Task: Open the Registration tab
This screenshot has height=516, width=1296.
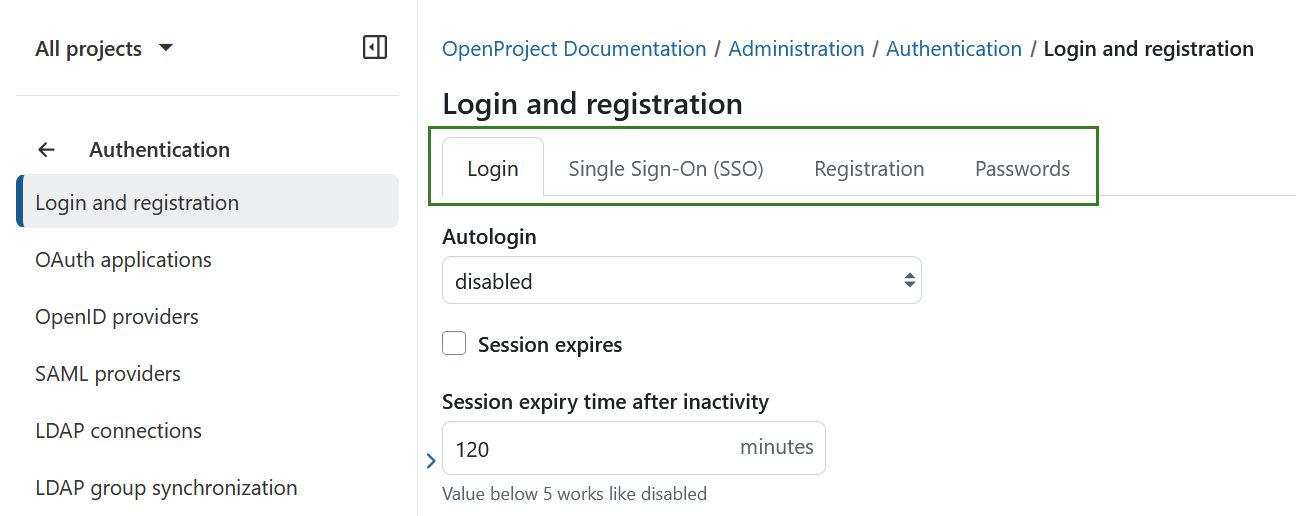Action: pos(869,169)
